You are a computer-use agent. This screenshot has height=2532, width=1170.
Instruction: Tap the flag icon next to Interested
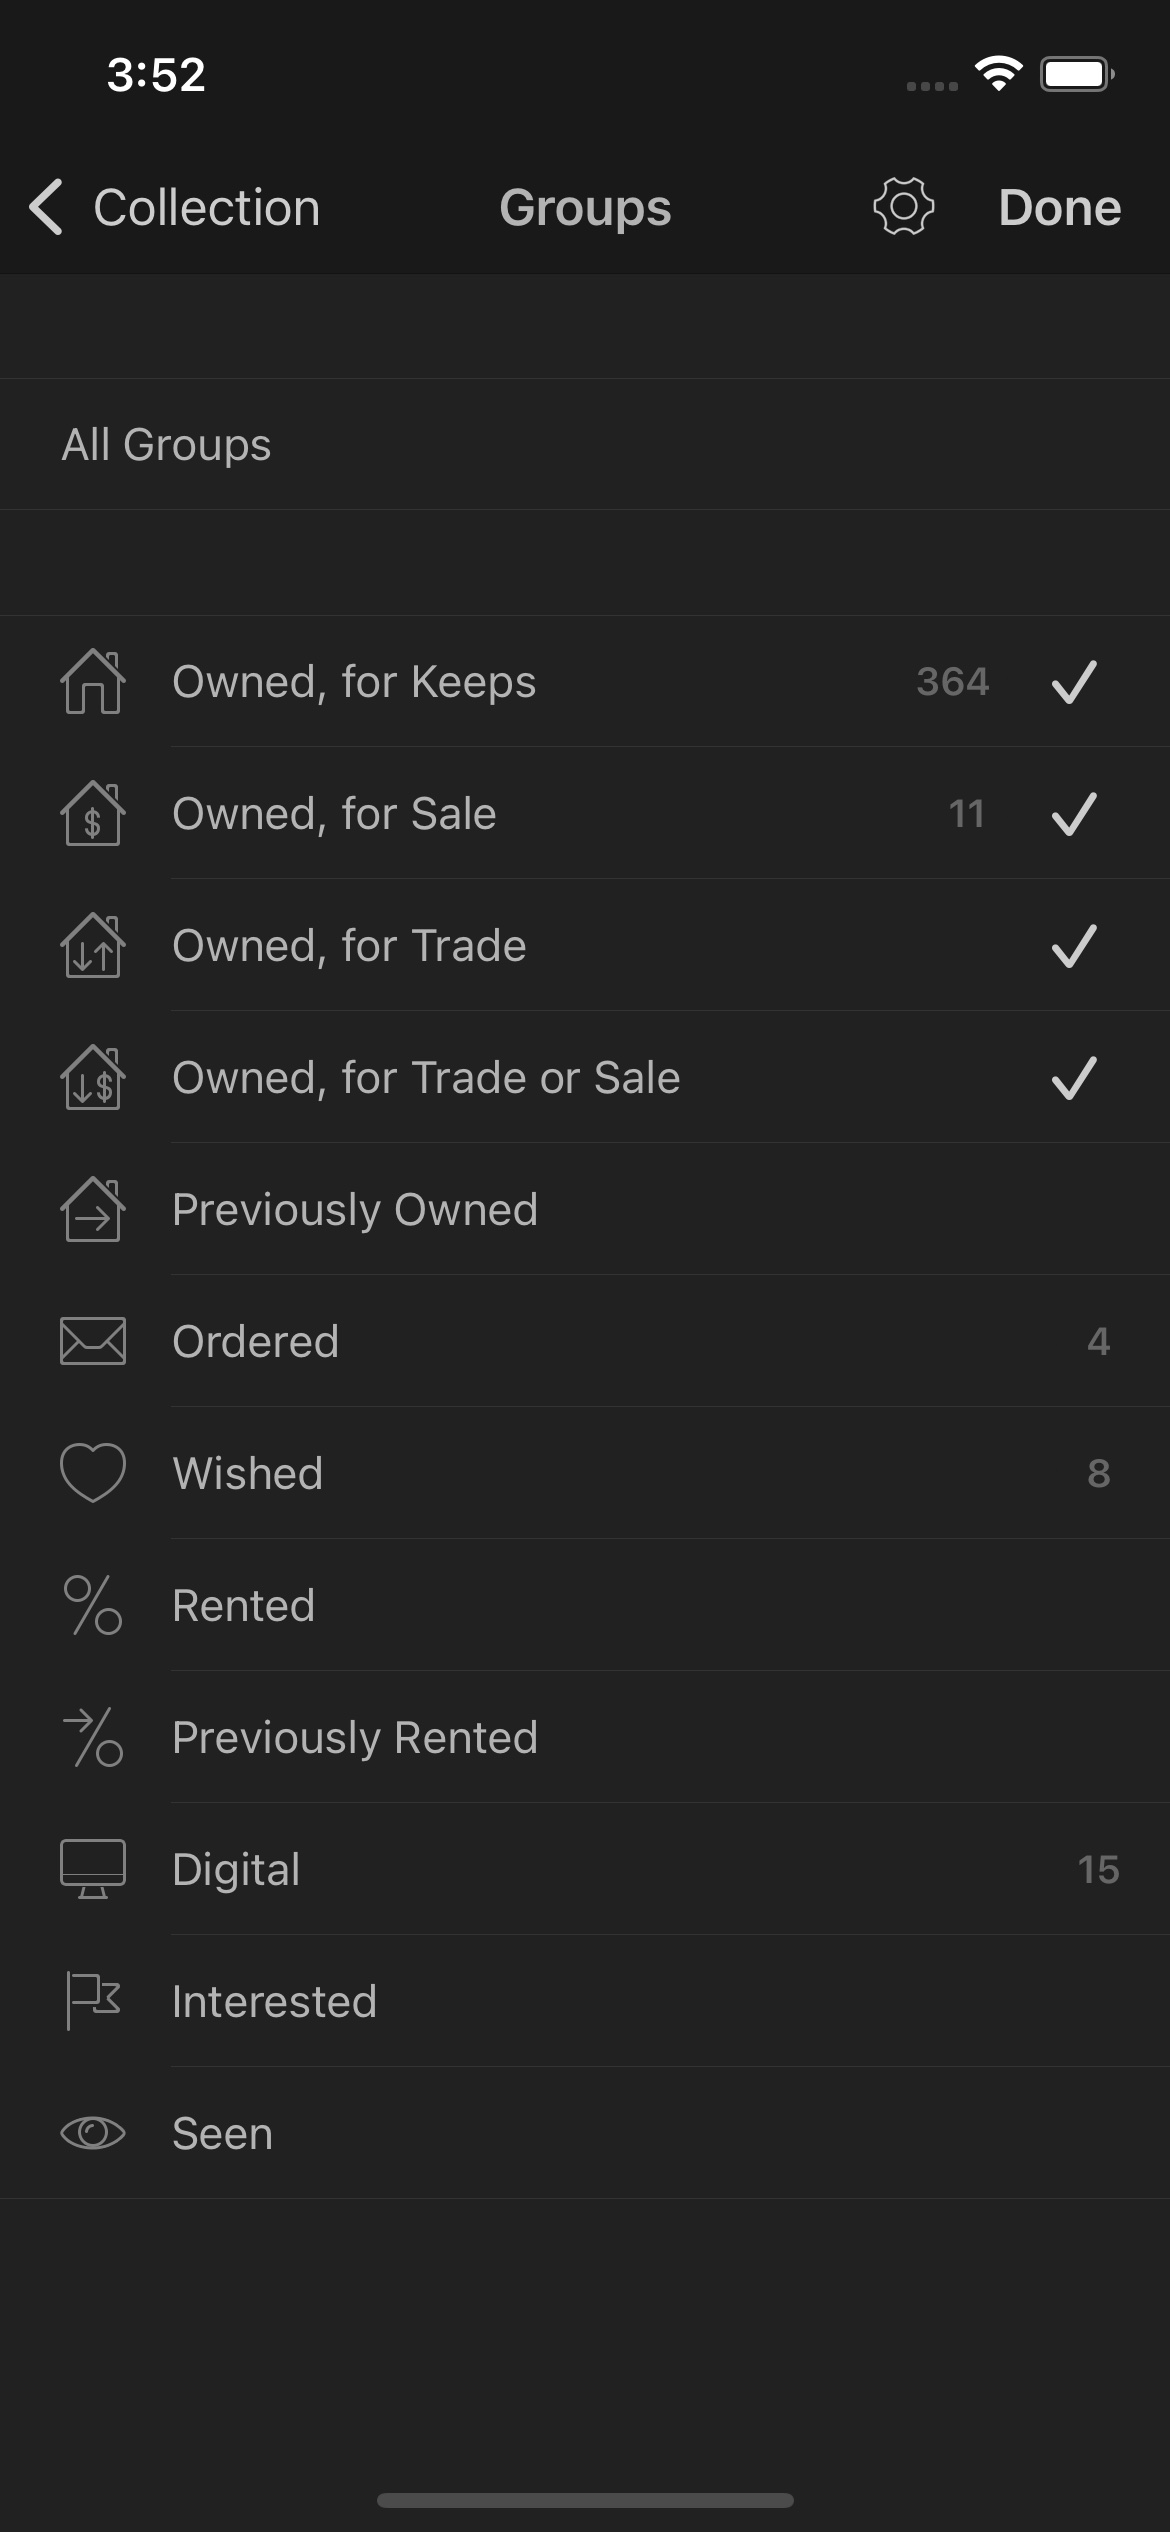click(93, 2001)
